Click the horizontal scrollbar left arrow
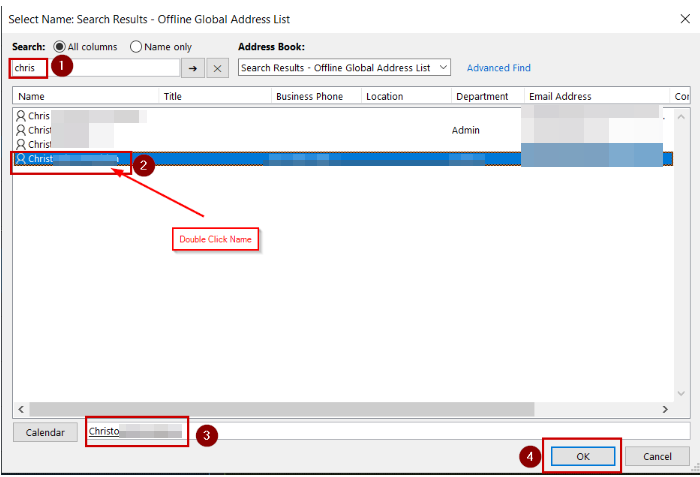 pos(21,410)
